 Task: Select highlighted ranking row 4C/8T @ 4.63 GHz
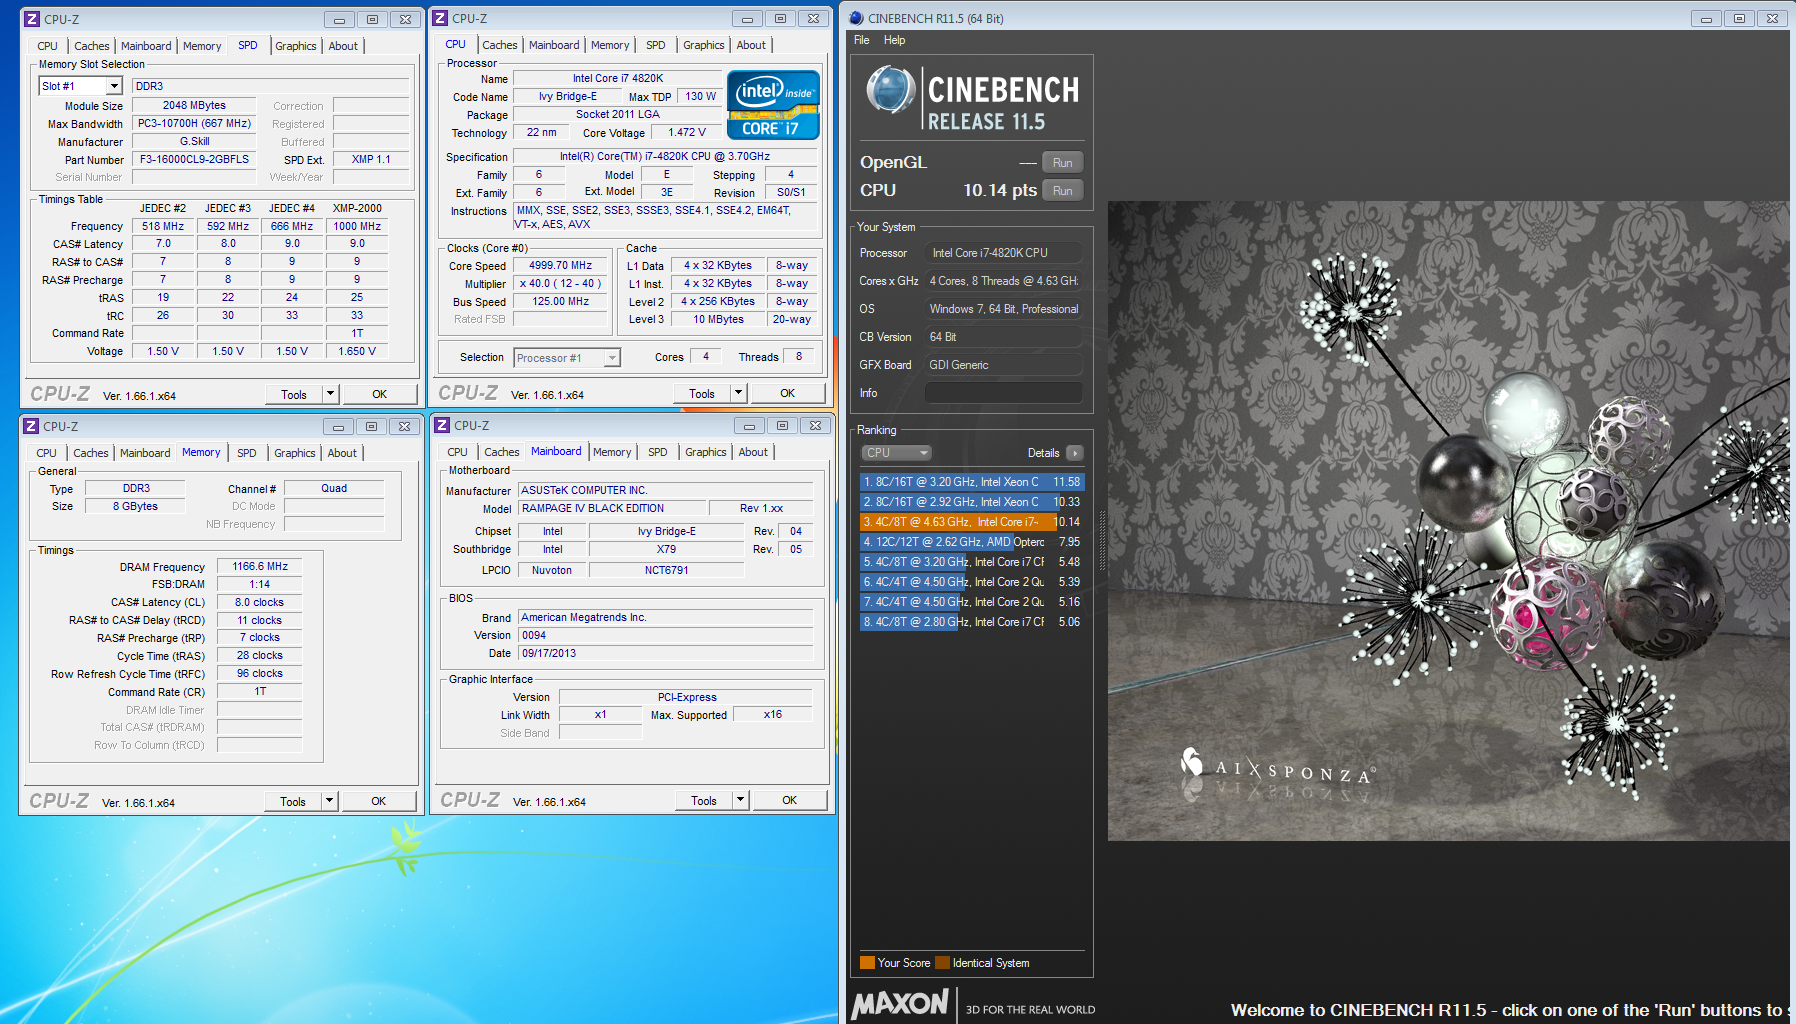[971, 522]
